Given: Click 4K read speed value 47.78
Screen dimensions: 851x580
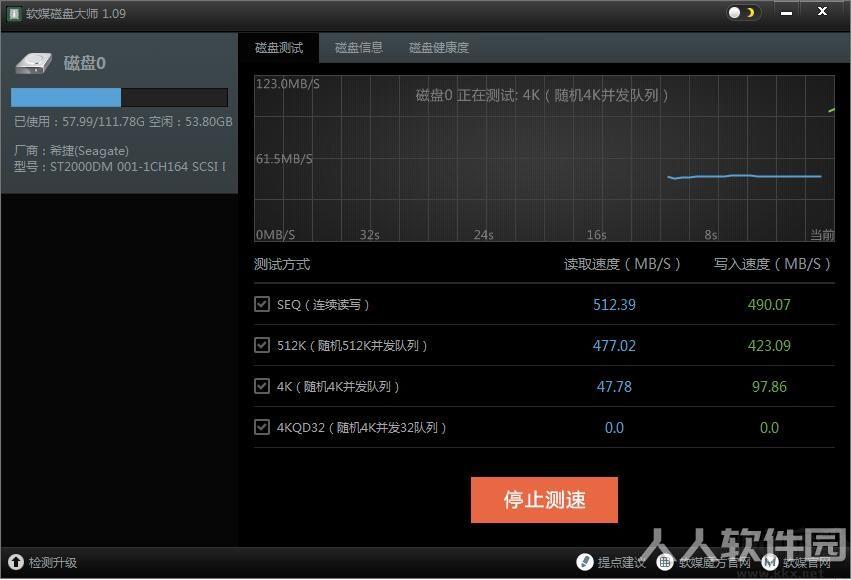Looking at the screenshot, I should pyautogui.click(x=614, y=387).
